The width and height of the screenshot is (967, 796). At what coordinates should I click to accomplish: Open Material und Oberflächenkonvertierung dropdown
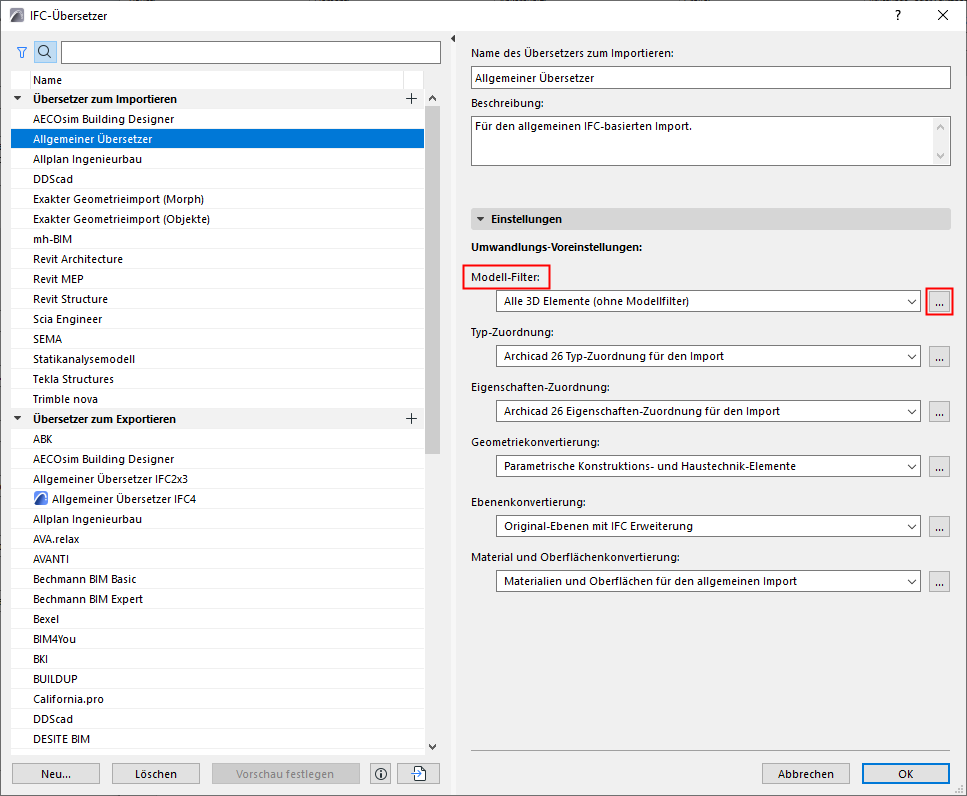click(x=708, y=581)
